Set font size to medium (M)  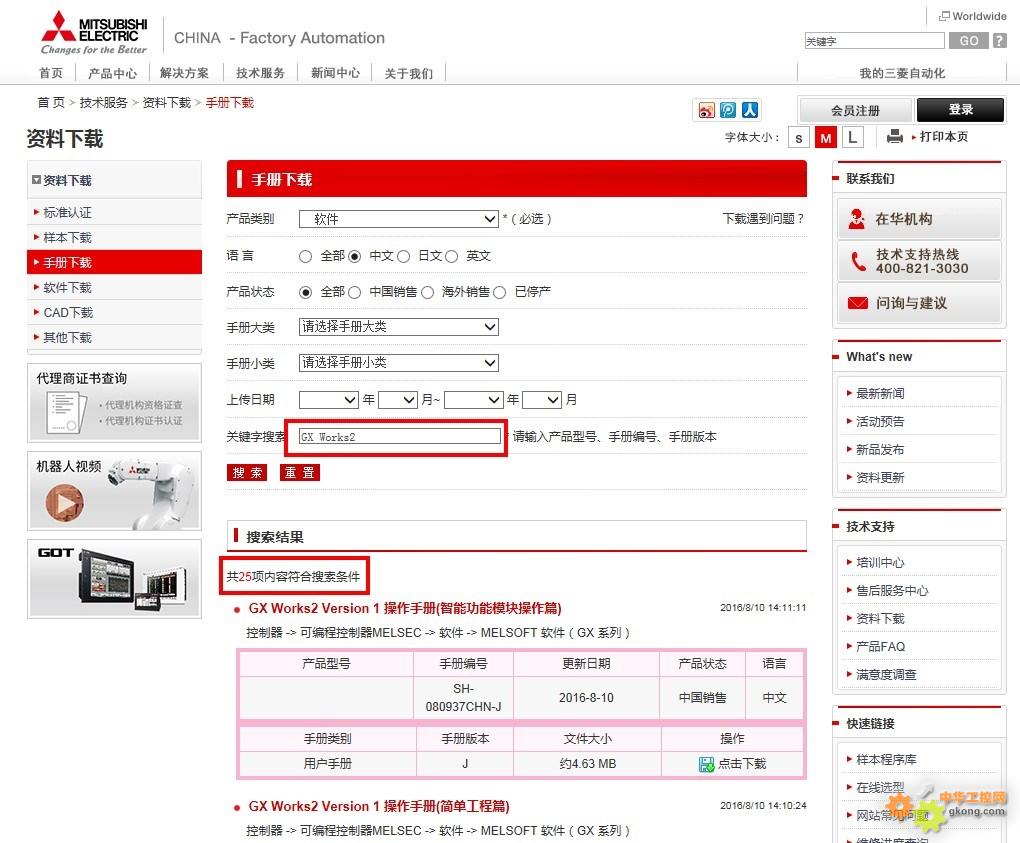(x=825, y=138)
